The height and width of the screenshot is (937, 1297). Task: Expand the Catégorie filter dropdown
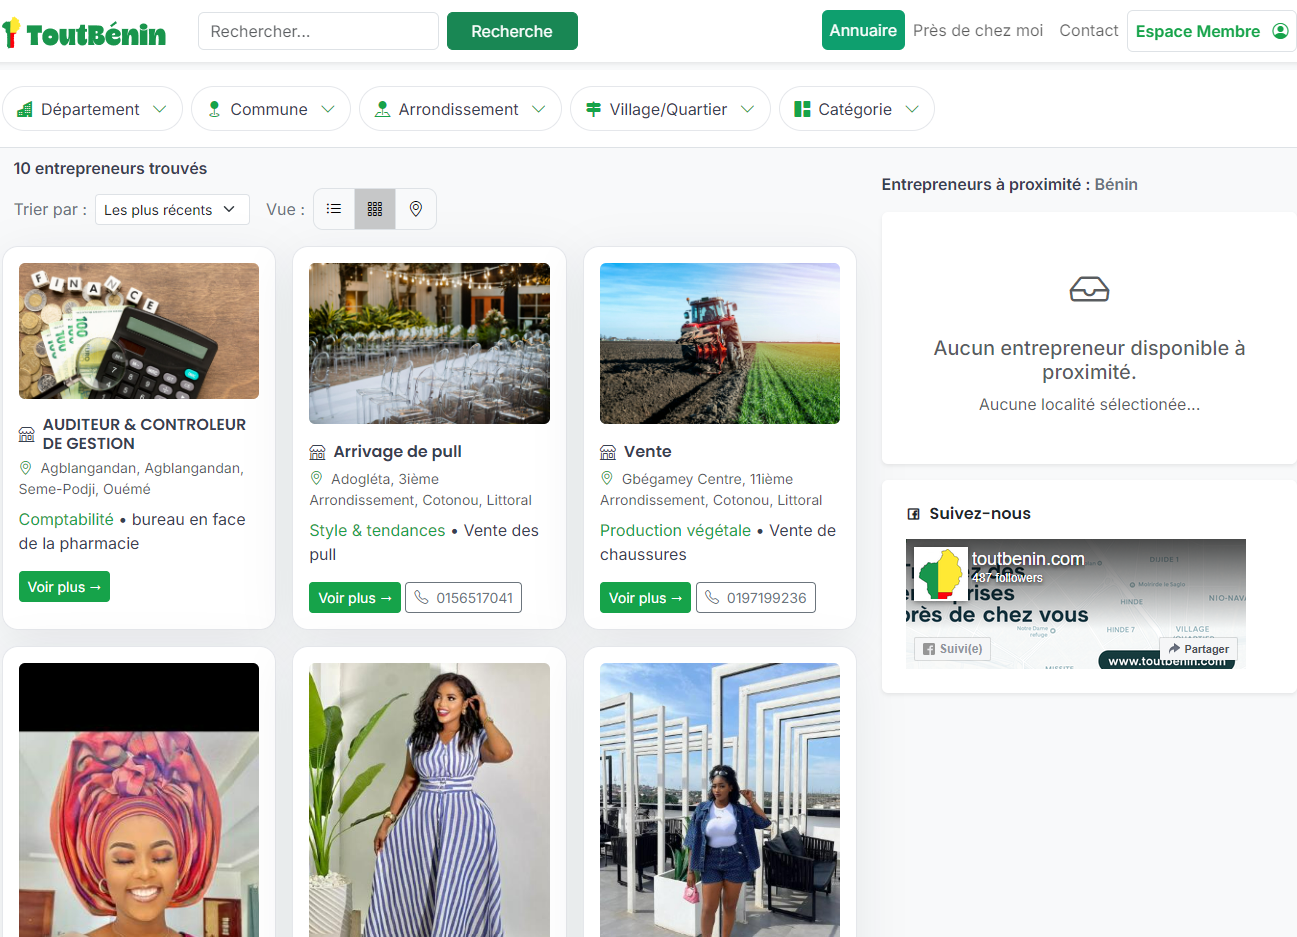(856, 109)
